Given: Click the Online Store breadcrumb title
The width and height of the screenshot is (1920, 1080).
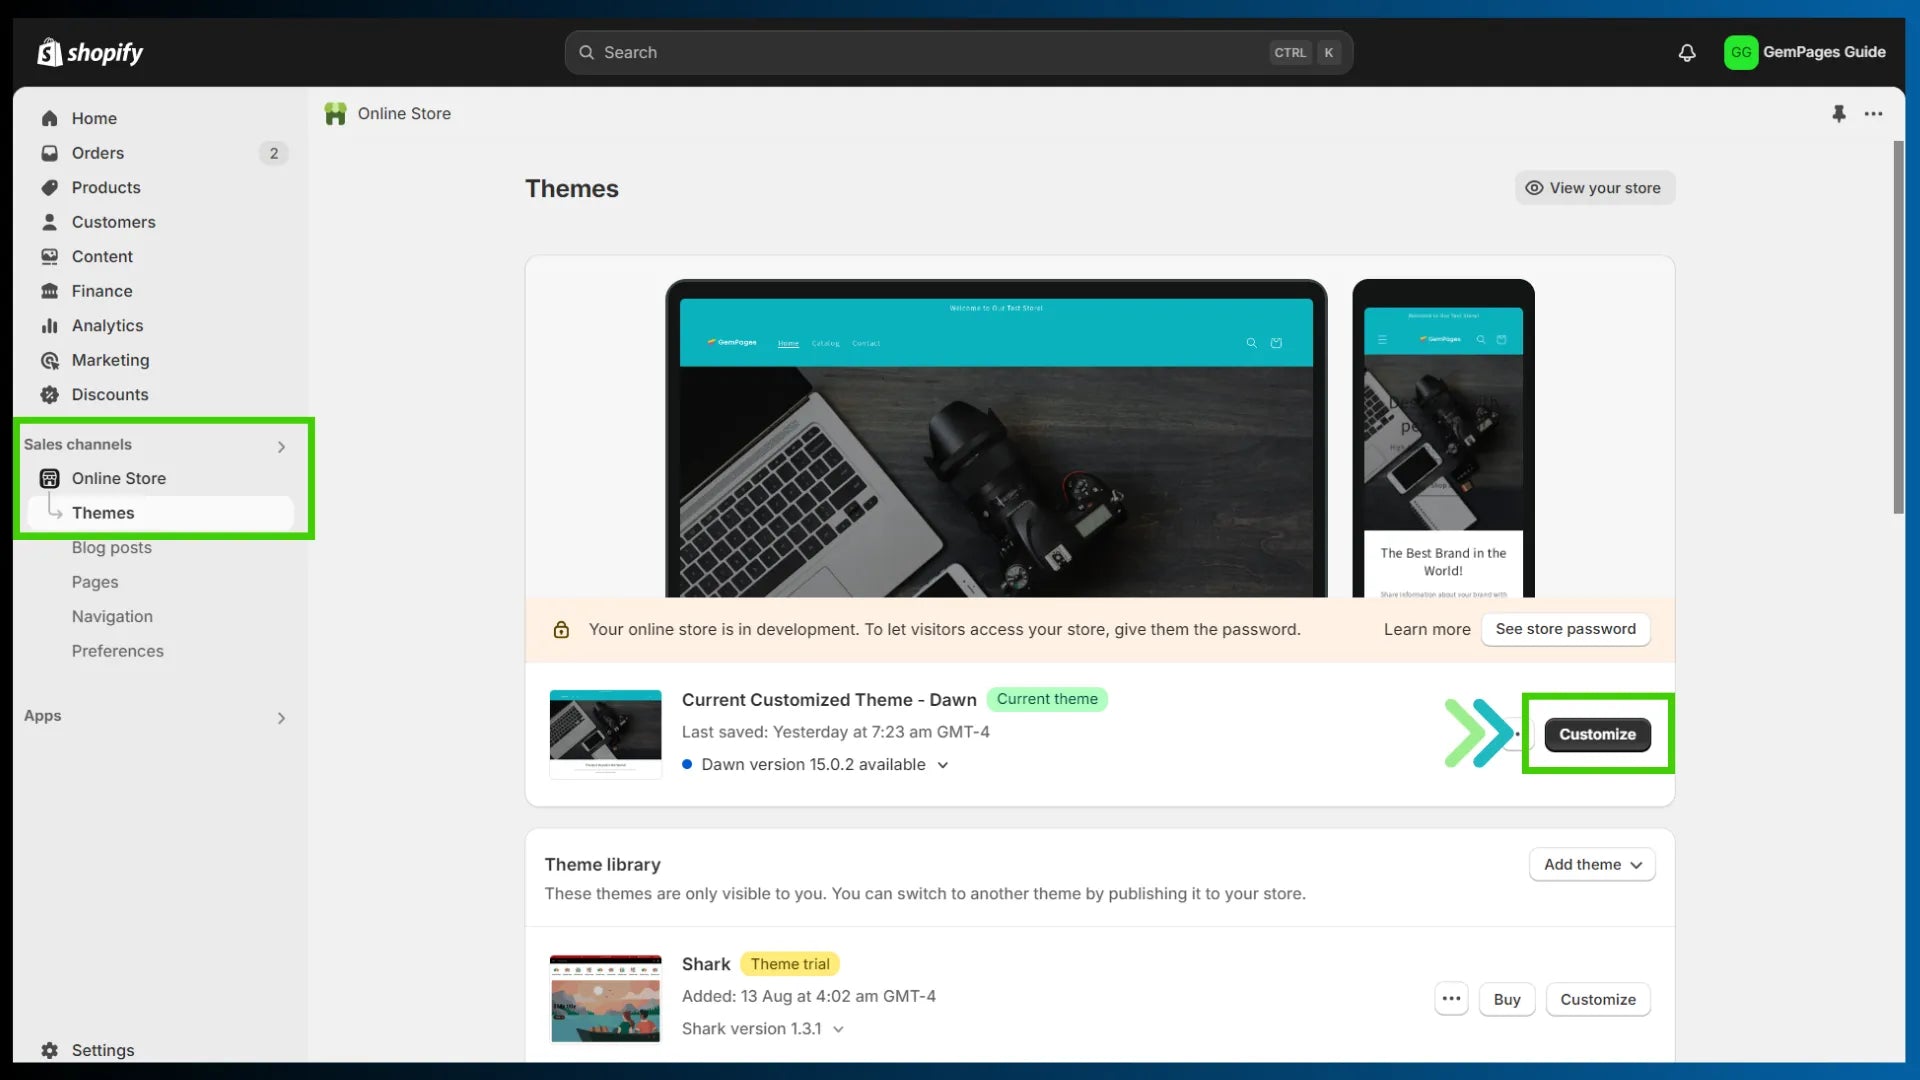Looking at the screenshot, I should pos(404,114).
